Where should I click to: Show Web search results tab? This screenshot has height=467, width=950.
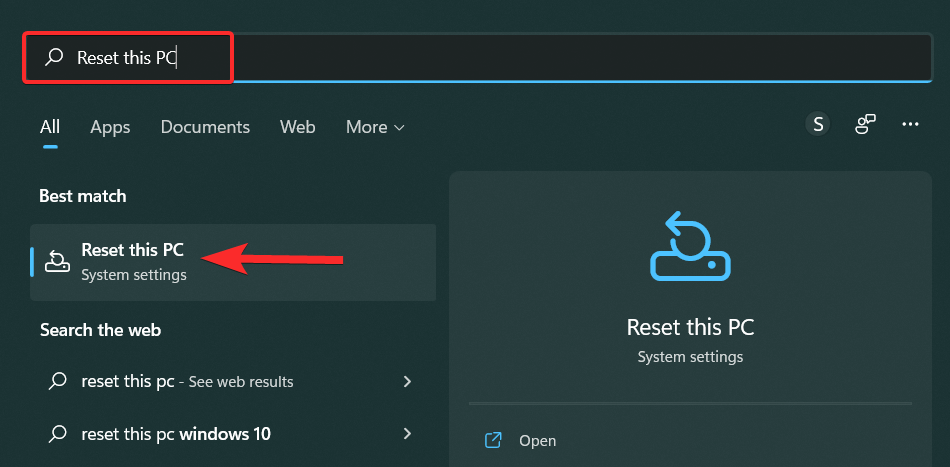pos(297,127)
